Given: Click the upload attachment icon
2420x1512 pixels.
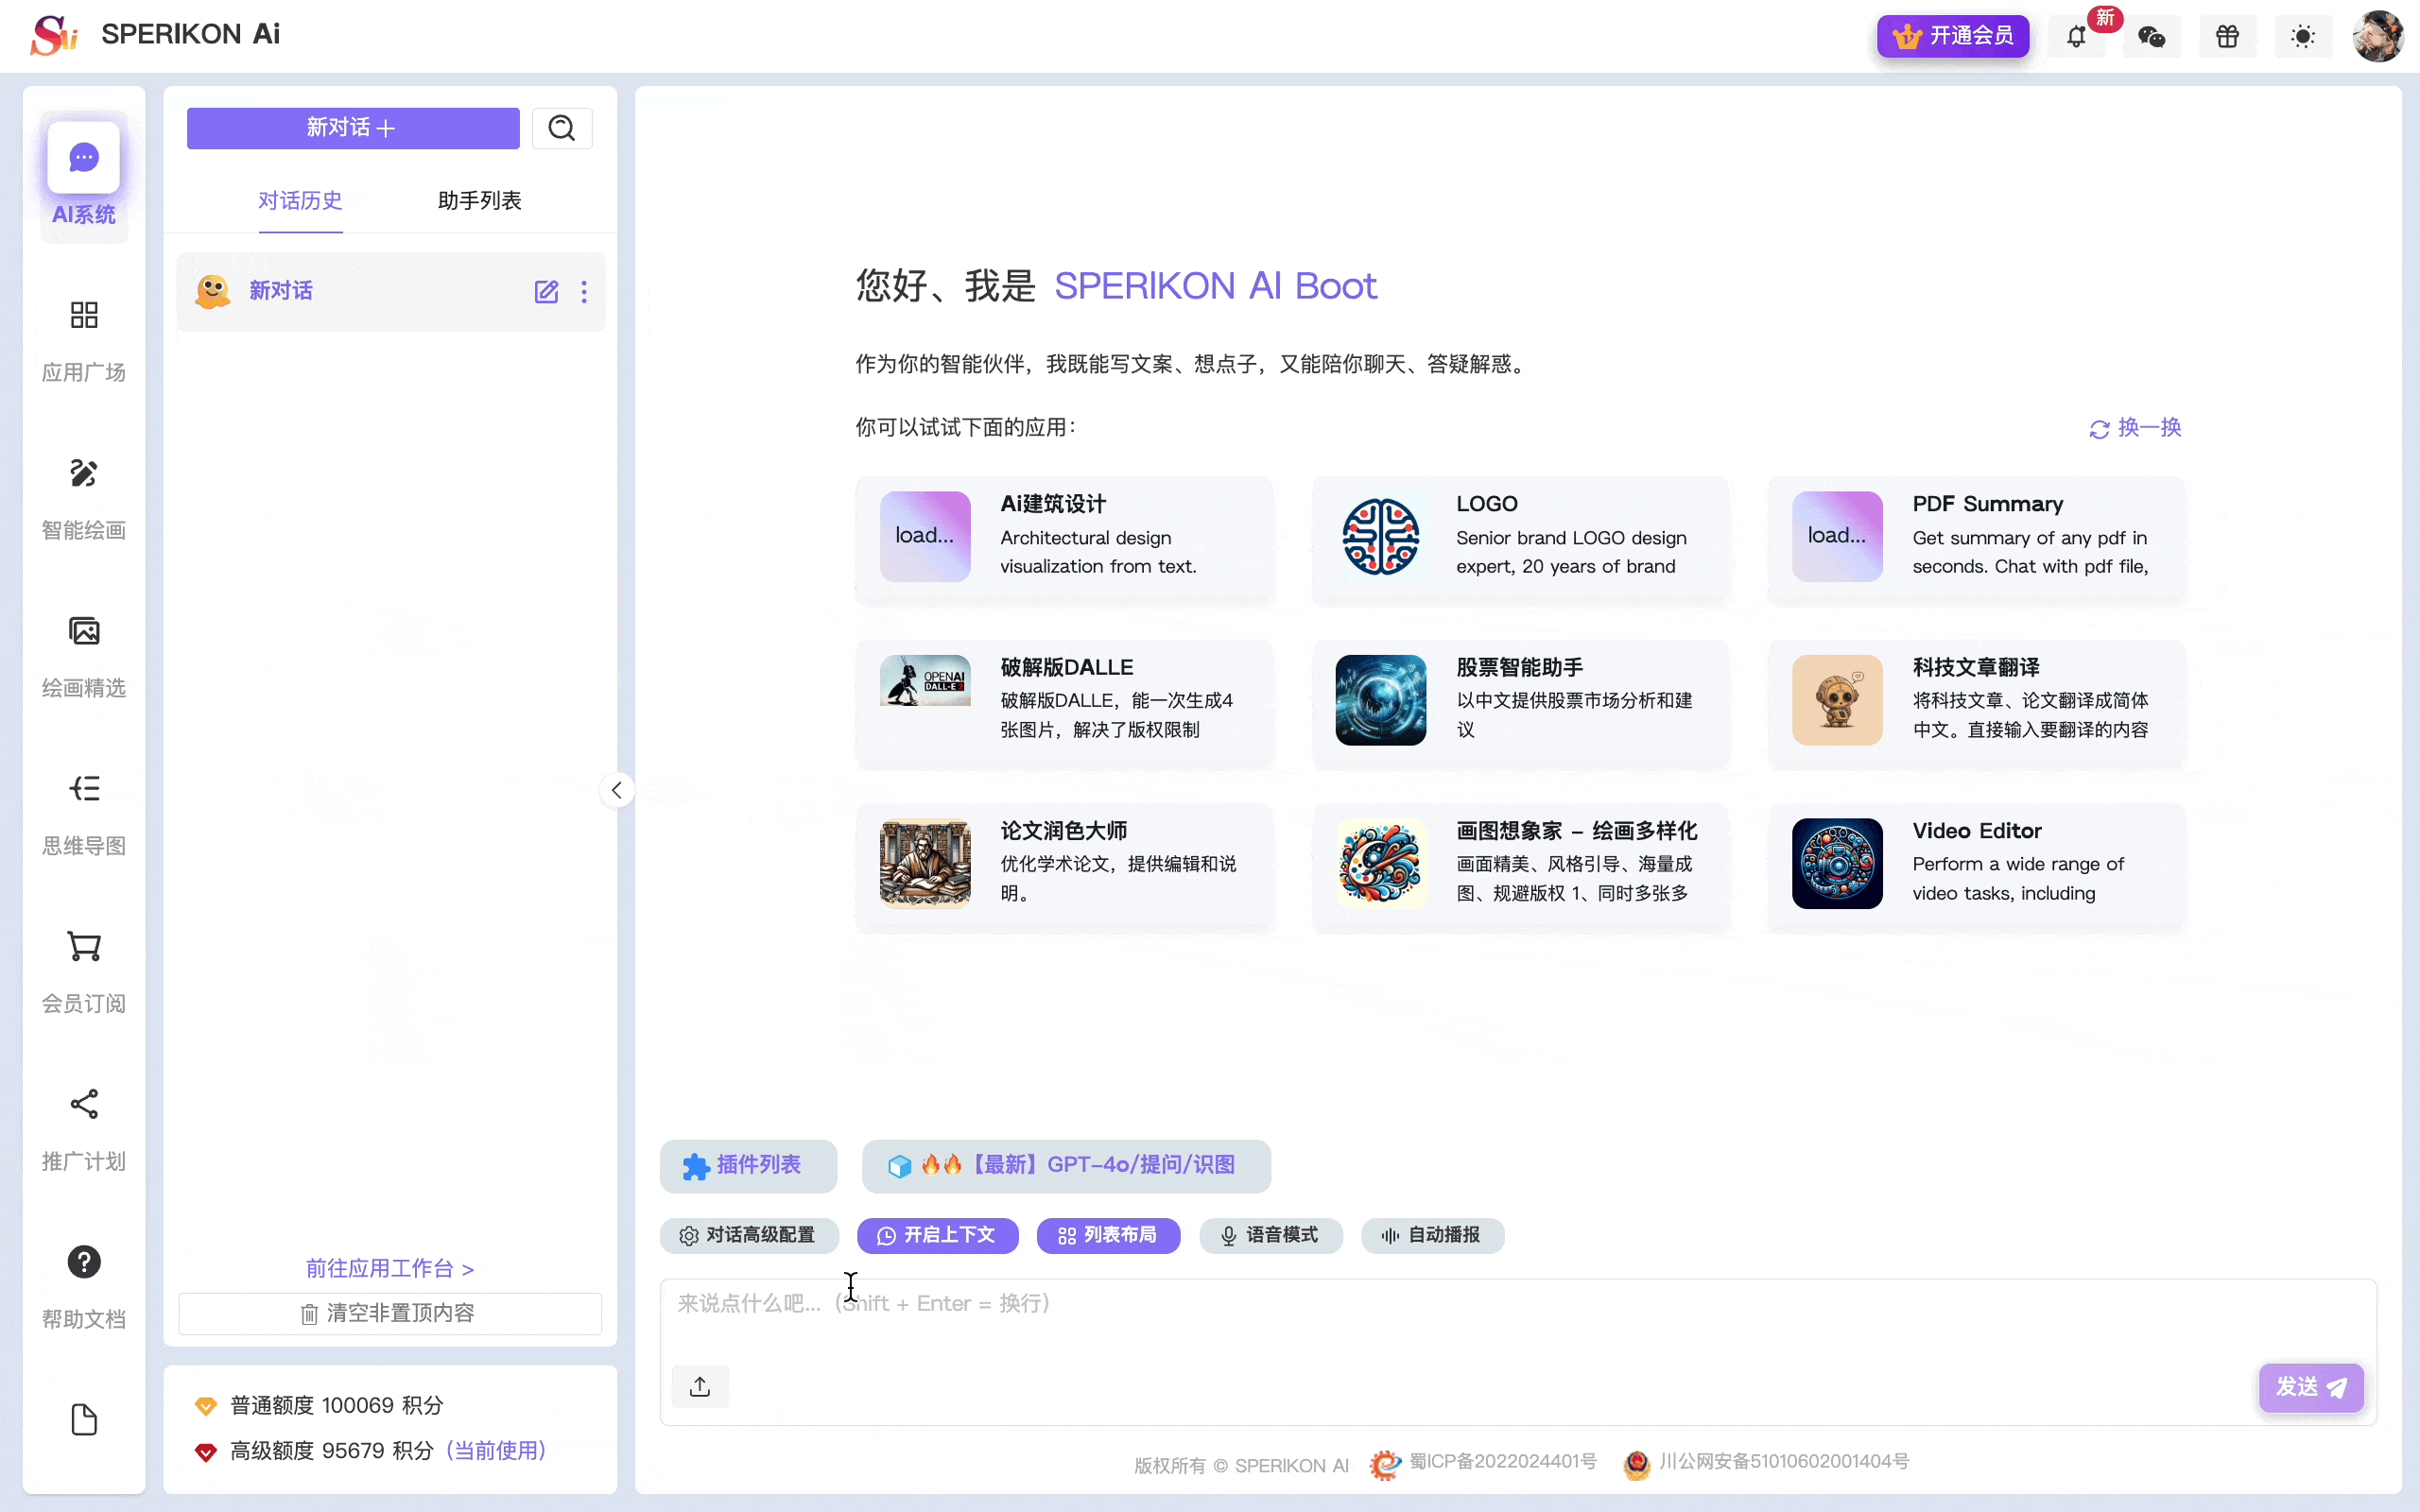Looking at the screenshot, I should pos(700,1386).
